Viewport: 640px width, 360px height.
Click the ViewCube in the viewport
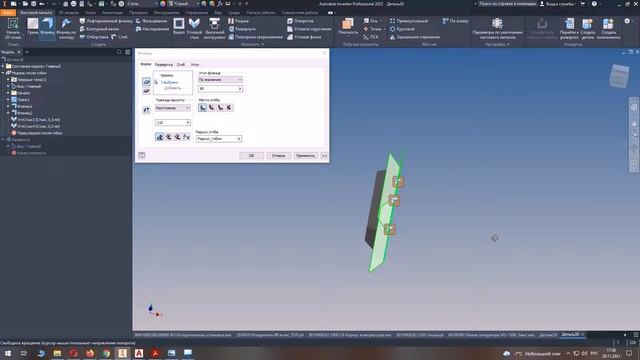point(619,76)
